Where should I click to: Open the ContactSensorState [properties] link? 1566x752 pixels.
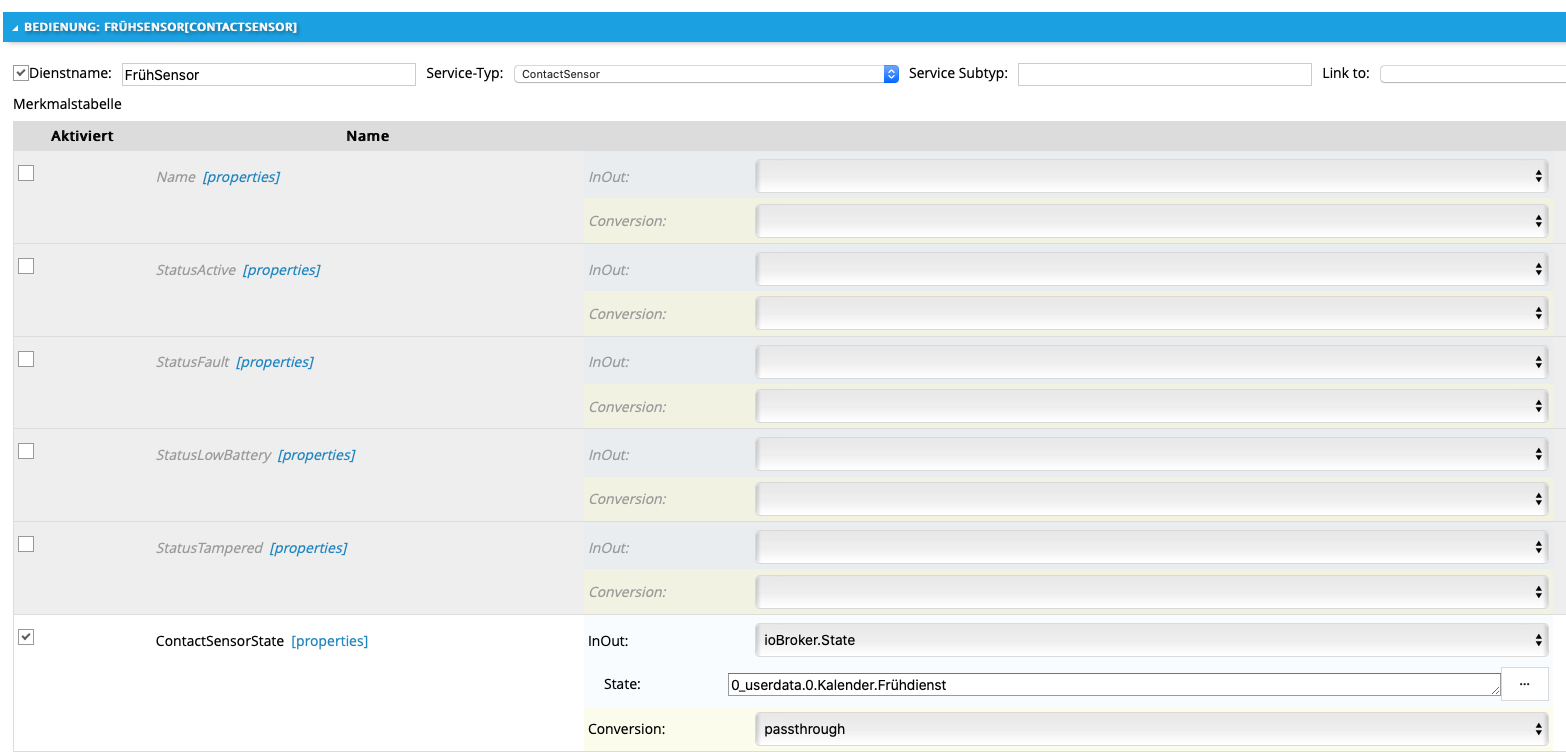[330, 641]
